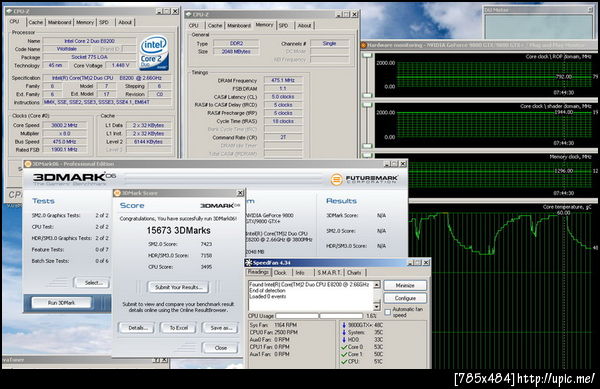Close the score dialog with Close button
The height and width of the screenshot is (389, 600).
[220, 348]
